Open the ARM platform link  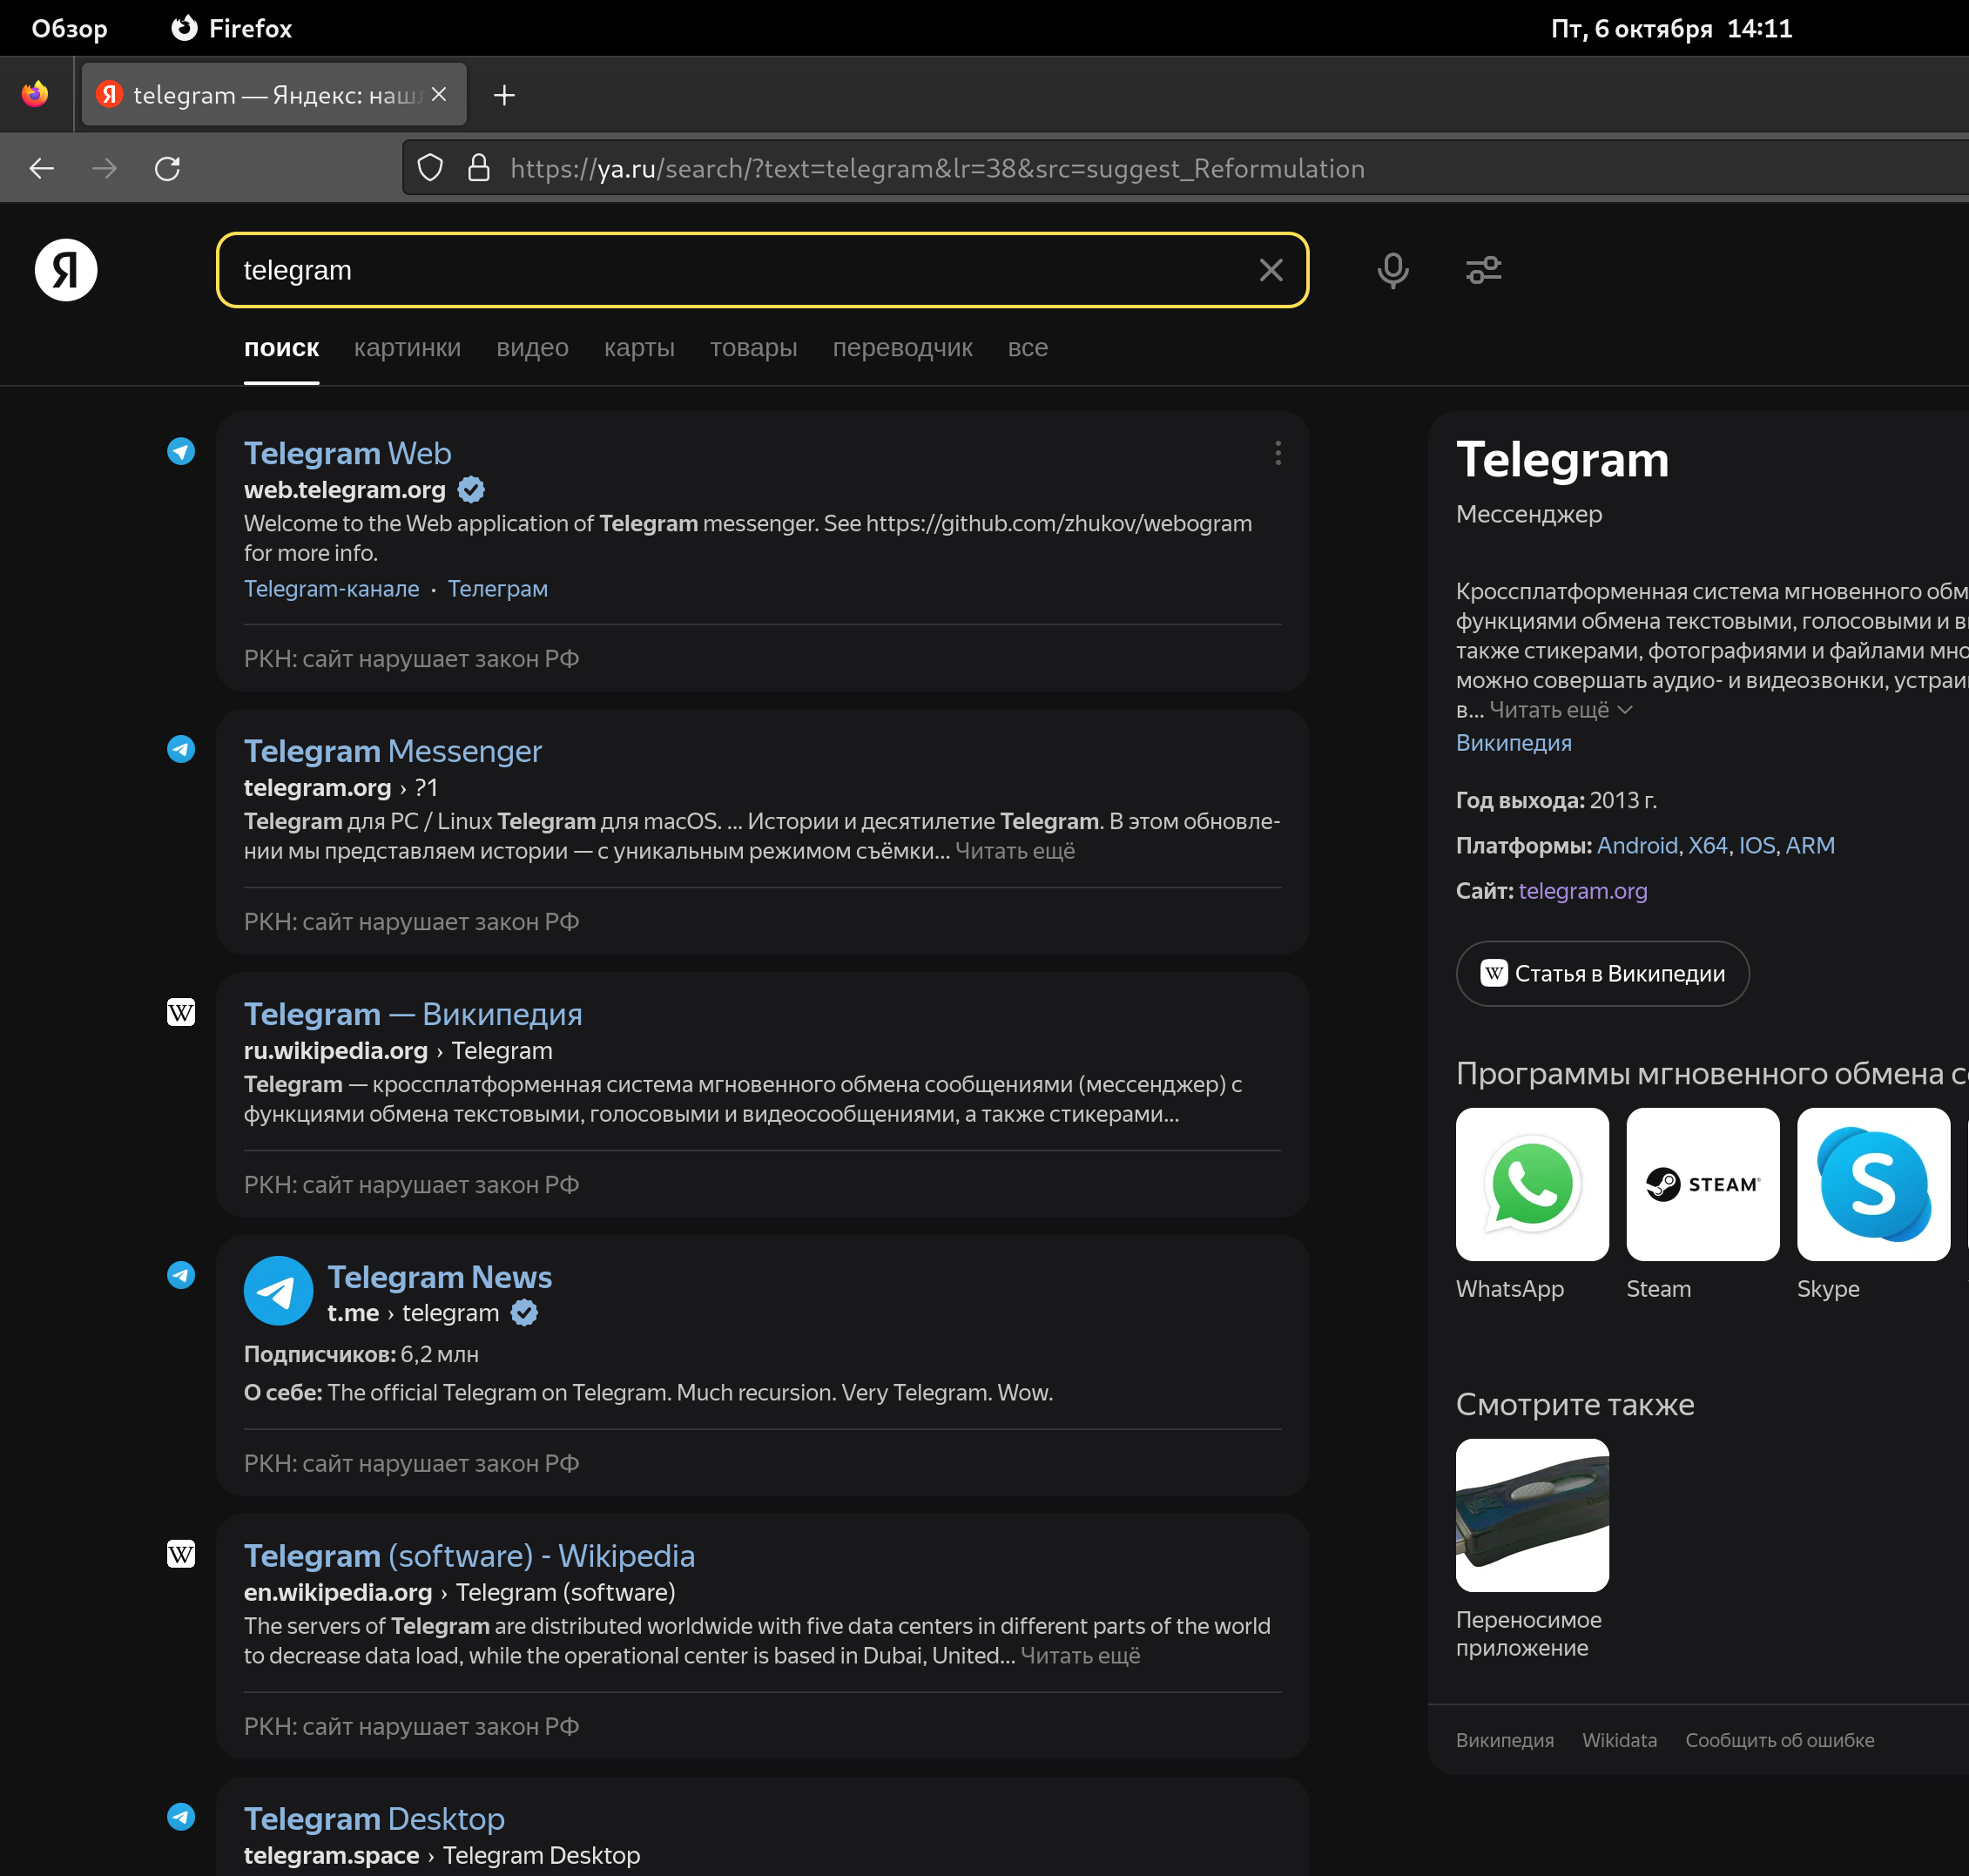click(1810, 846)
